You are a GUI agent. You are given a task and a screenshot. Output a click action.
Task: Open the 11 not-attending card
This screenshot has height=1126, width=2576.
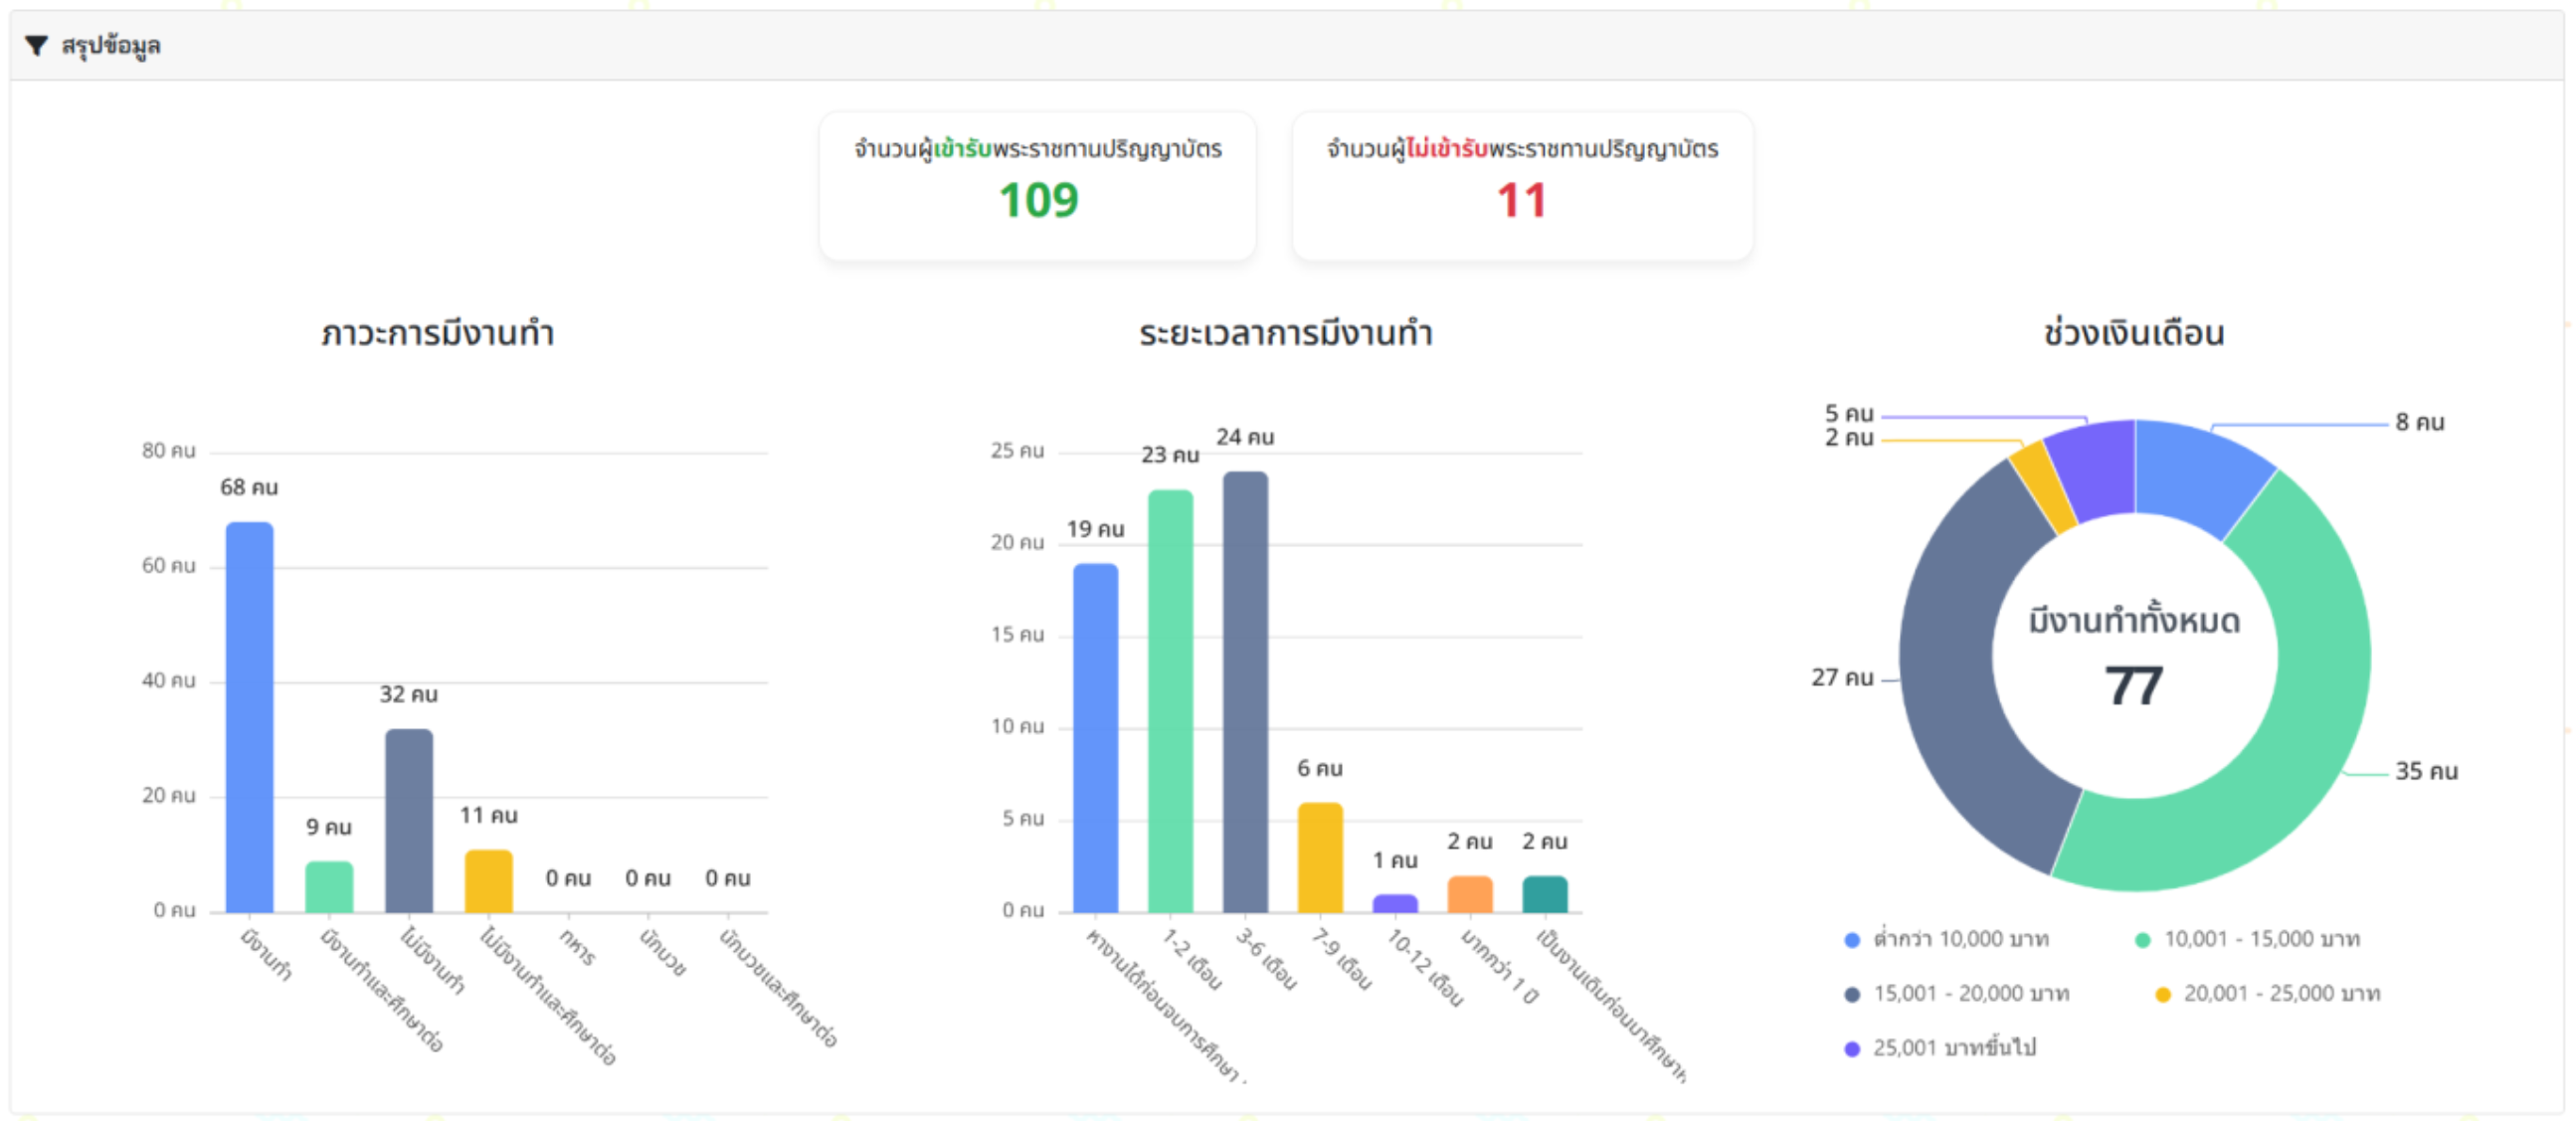coord(1522,186)
